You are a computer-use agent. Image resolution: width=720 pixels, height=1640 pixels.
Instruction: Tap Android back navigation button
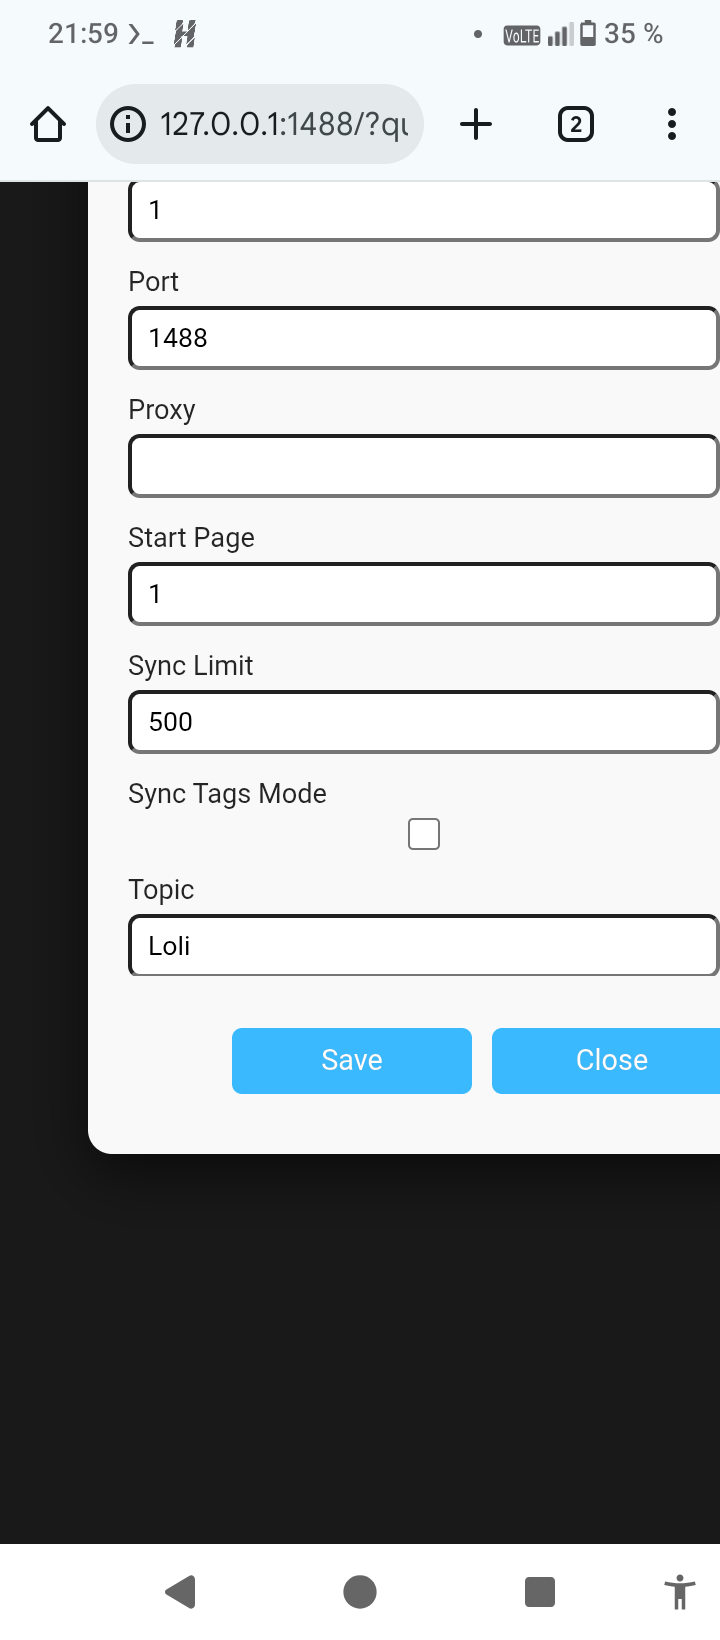pos(180,1592)
